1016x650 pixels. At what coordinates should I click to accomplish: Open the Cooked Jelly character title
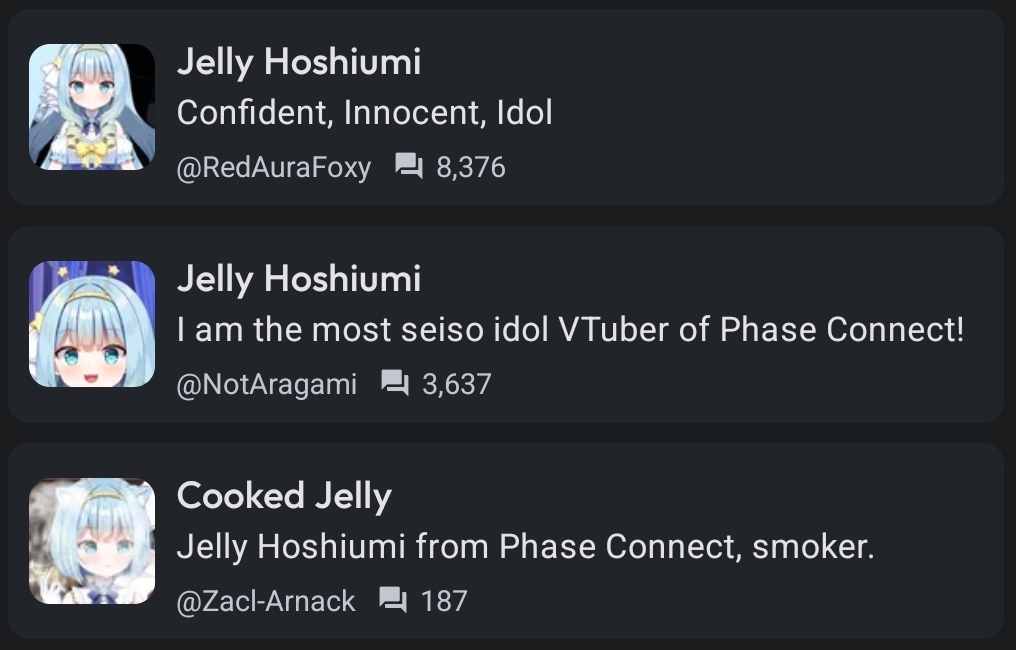[284, 496]
